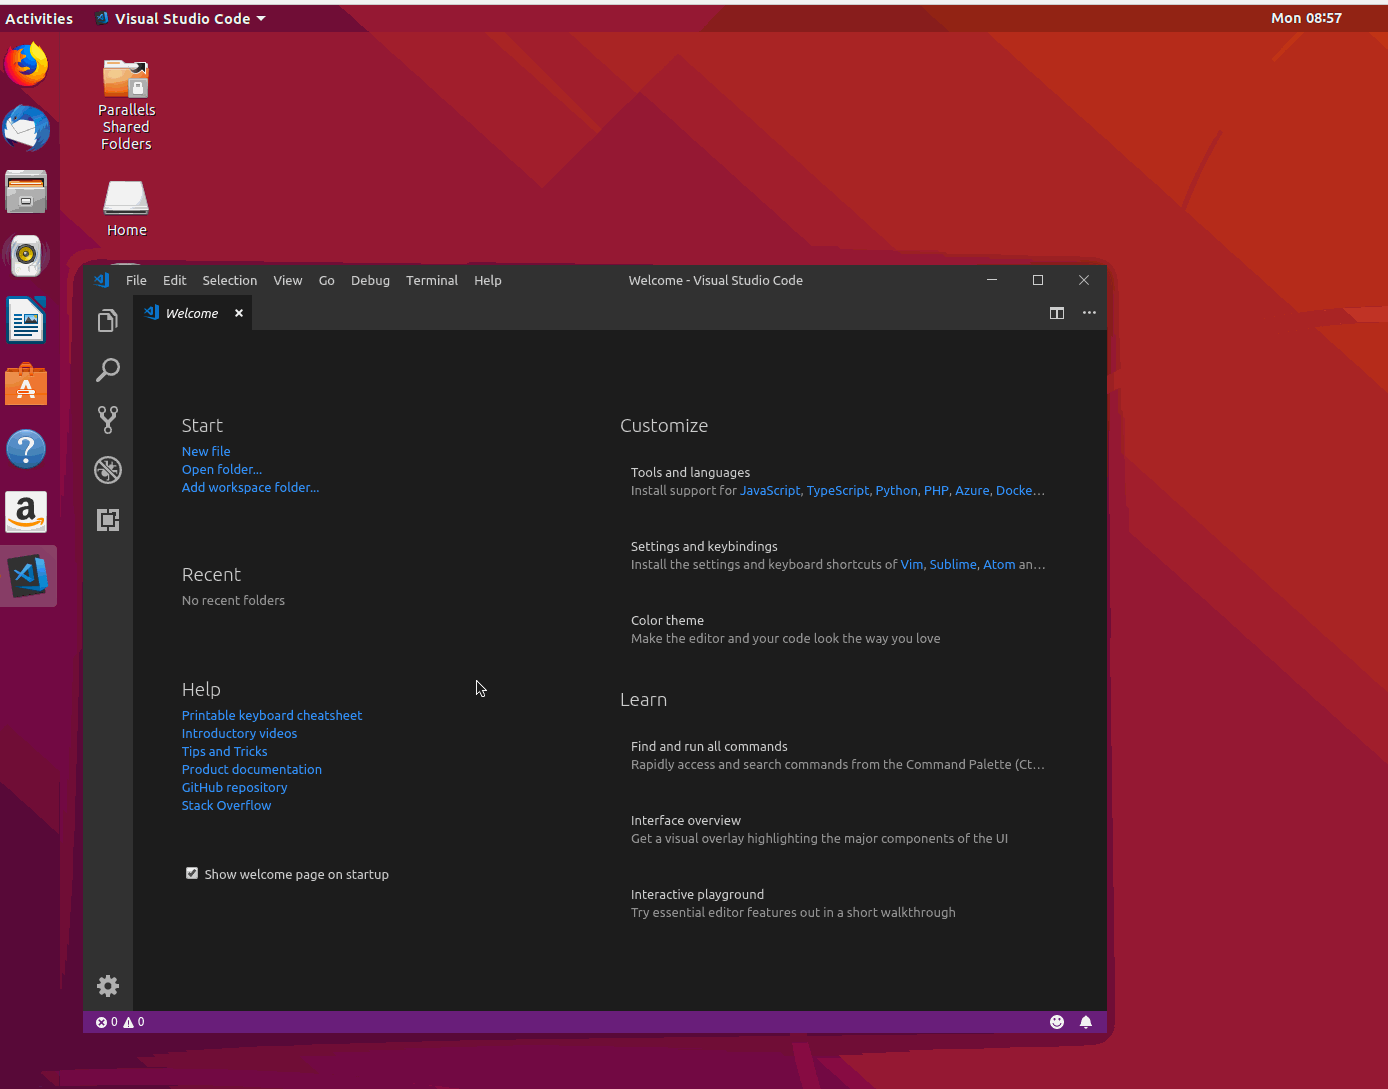1388x1089 pixels.
Task: Launch Firefox from the Ubuntu dock
Action: tap(27, 65)
